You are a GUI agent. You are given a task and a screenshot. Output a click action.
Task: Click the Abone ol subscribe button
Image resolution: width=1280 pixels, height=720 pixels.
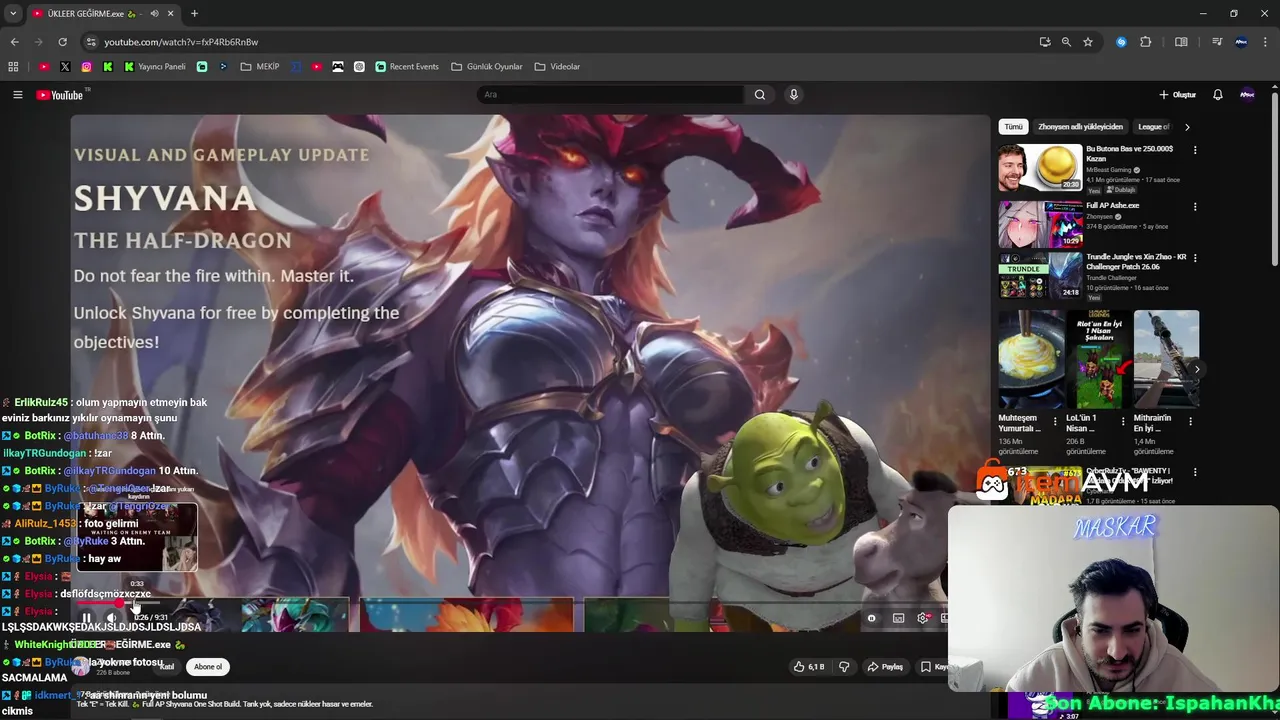click(208, 667)
